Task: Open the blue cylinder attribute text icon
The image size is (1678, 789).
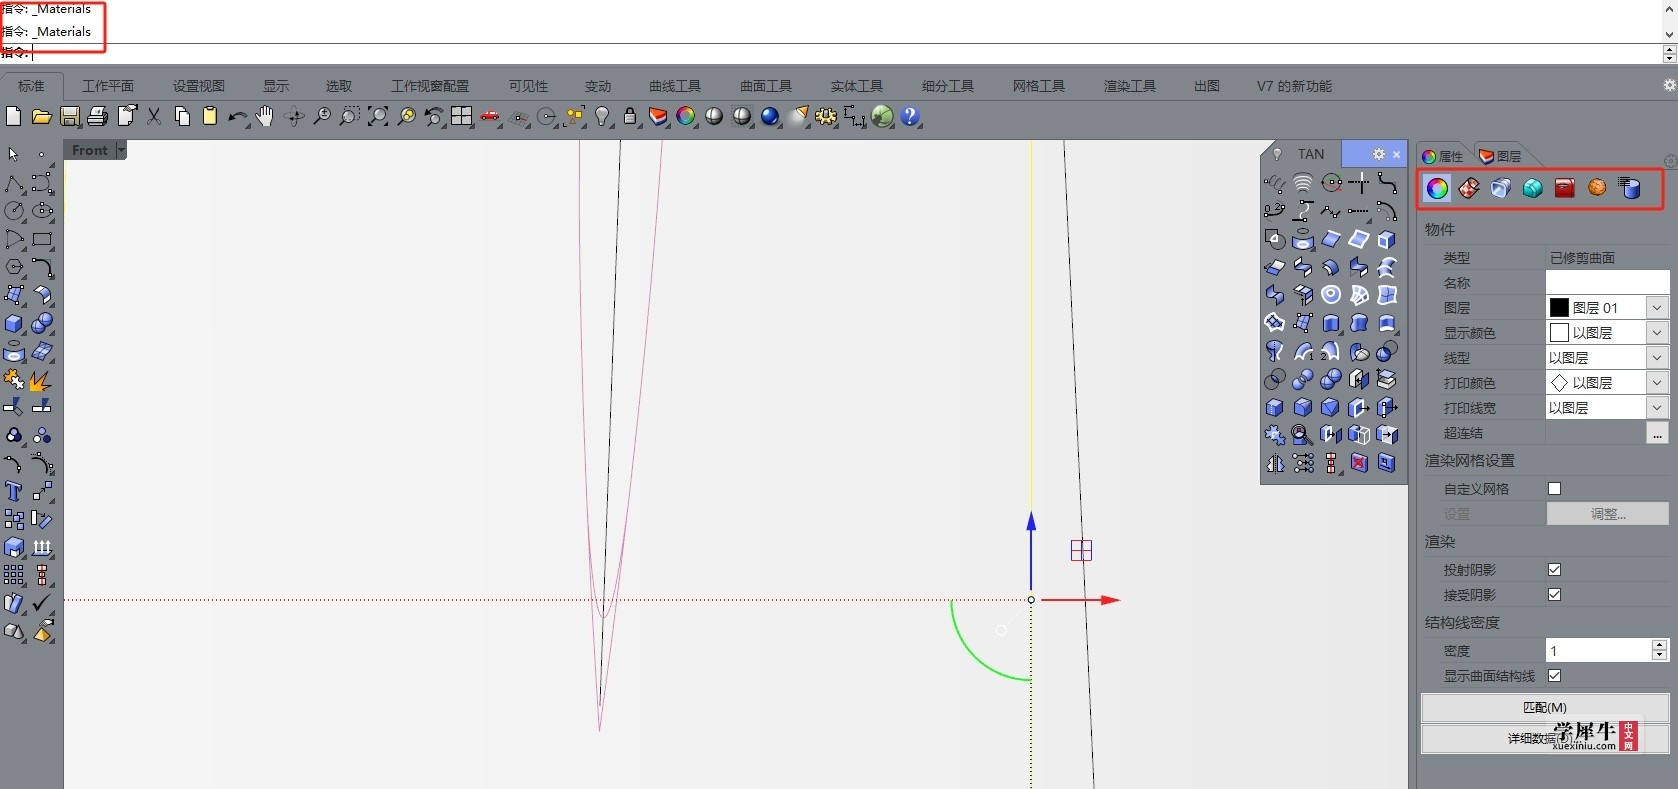Action: (x=1629, y=188)
